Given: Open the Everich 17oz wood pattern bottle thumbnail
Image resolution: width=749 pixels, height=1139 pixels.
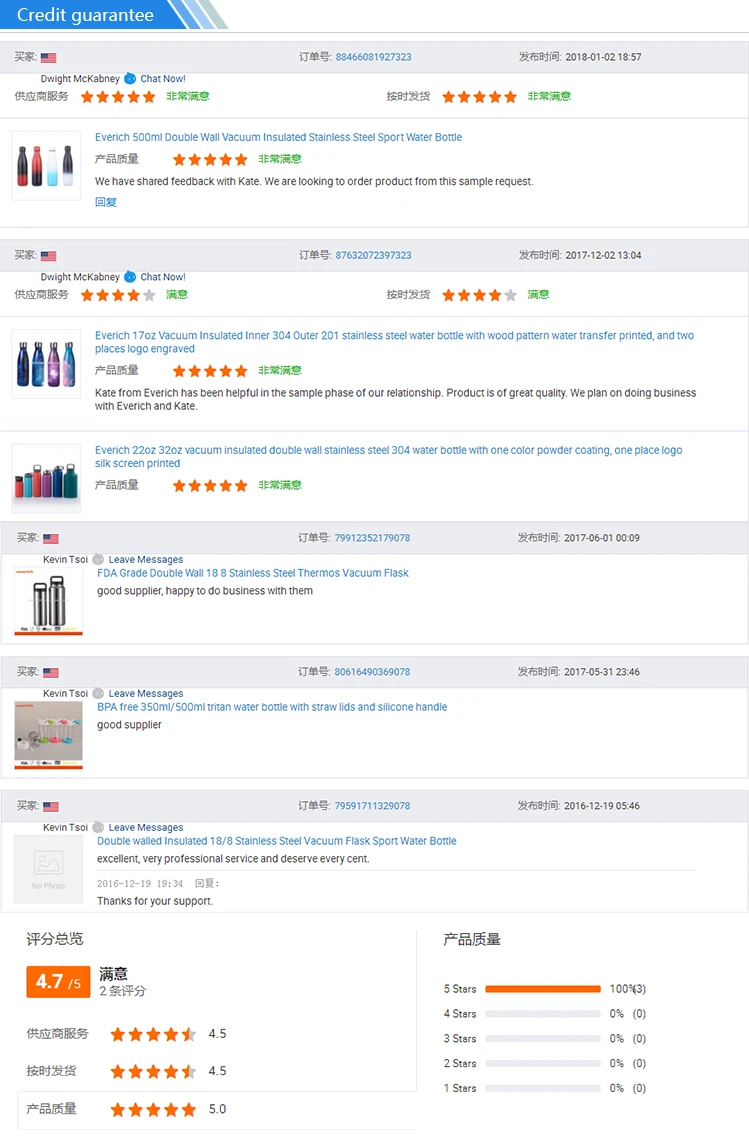Looking at the screenshot, I should point(47,364).
